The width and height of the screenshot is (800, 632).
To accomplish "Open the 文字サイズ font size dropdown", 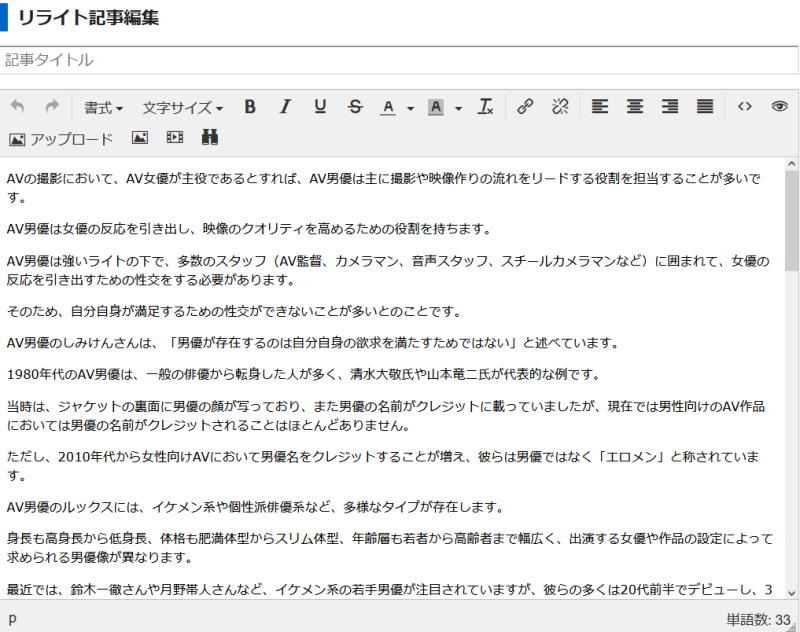I will tap(182, 107).
